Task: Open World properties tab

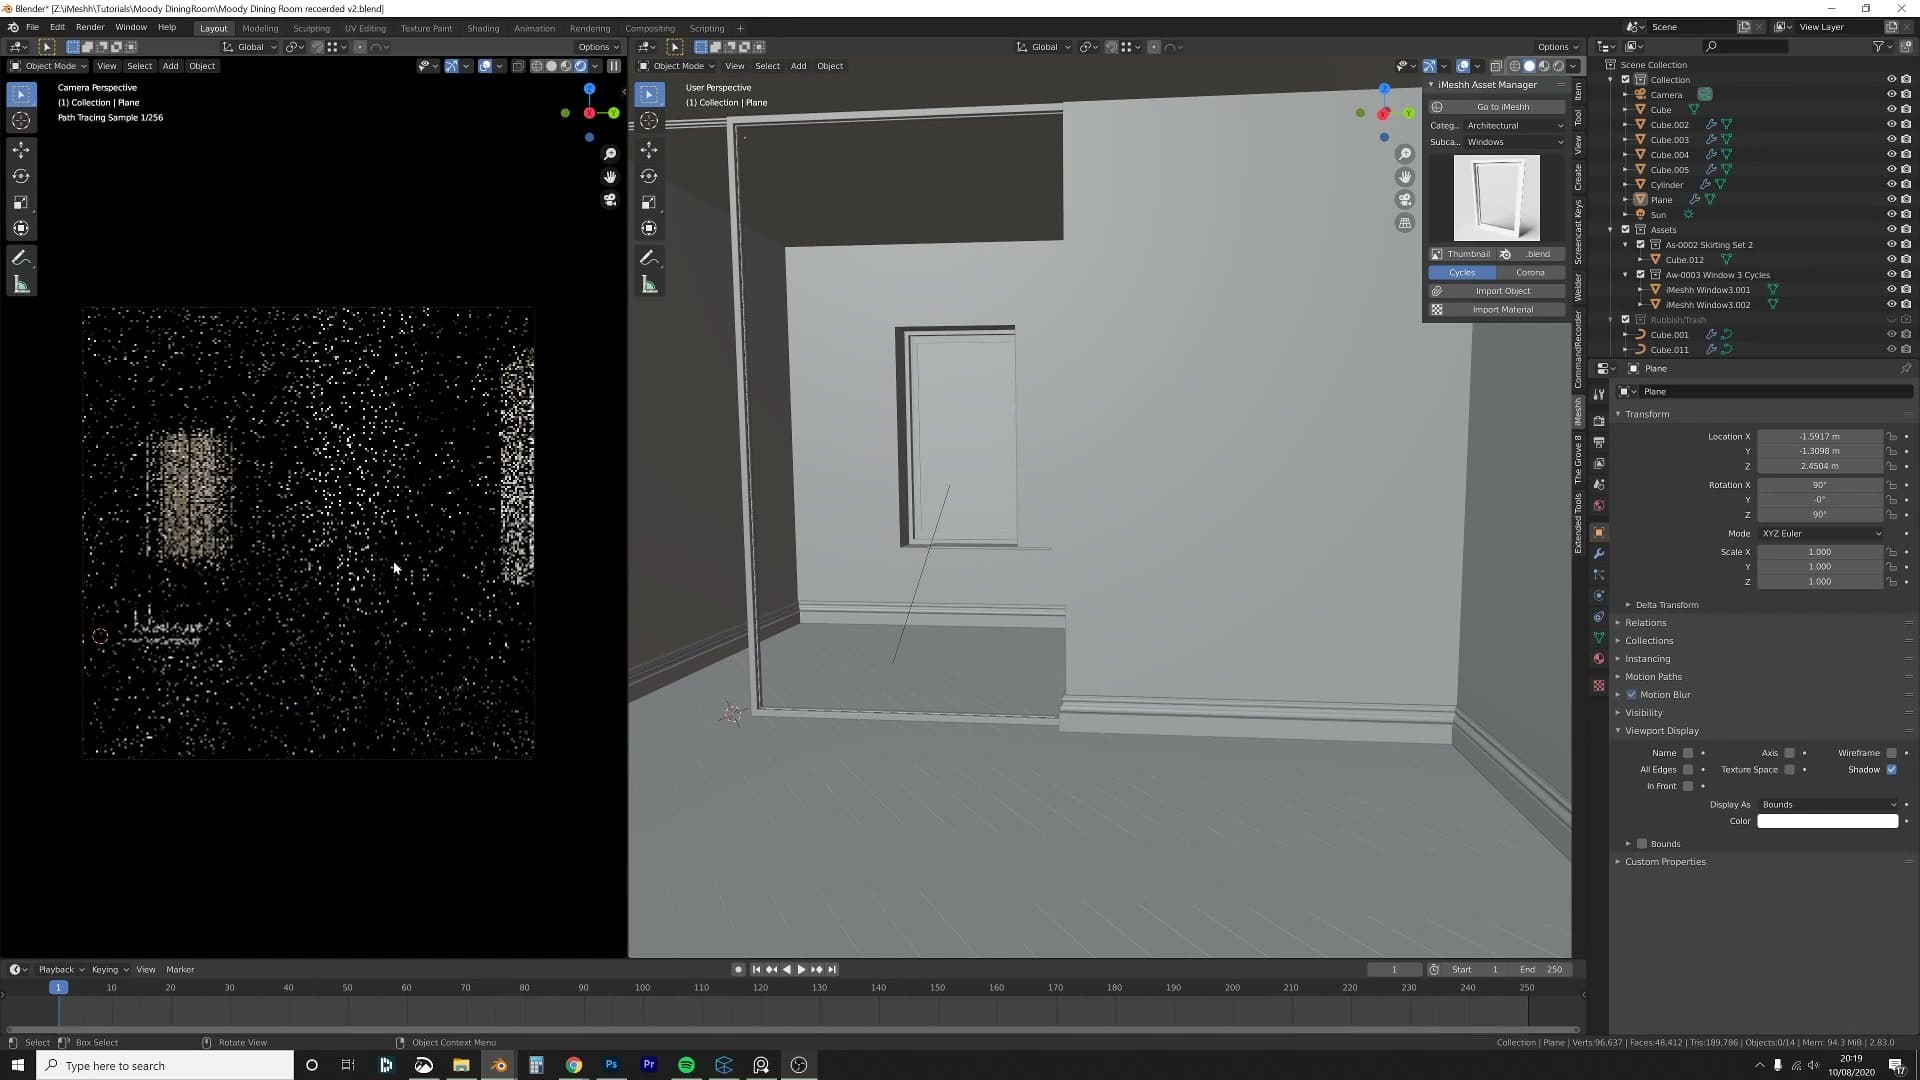Action: (1599, 505)
